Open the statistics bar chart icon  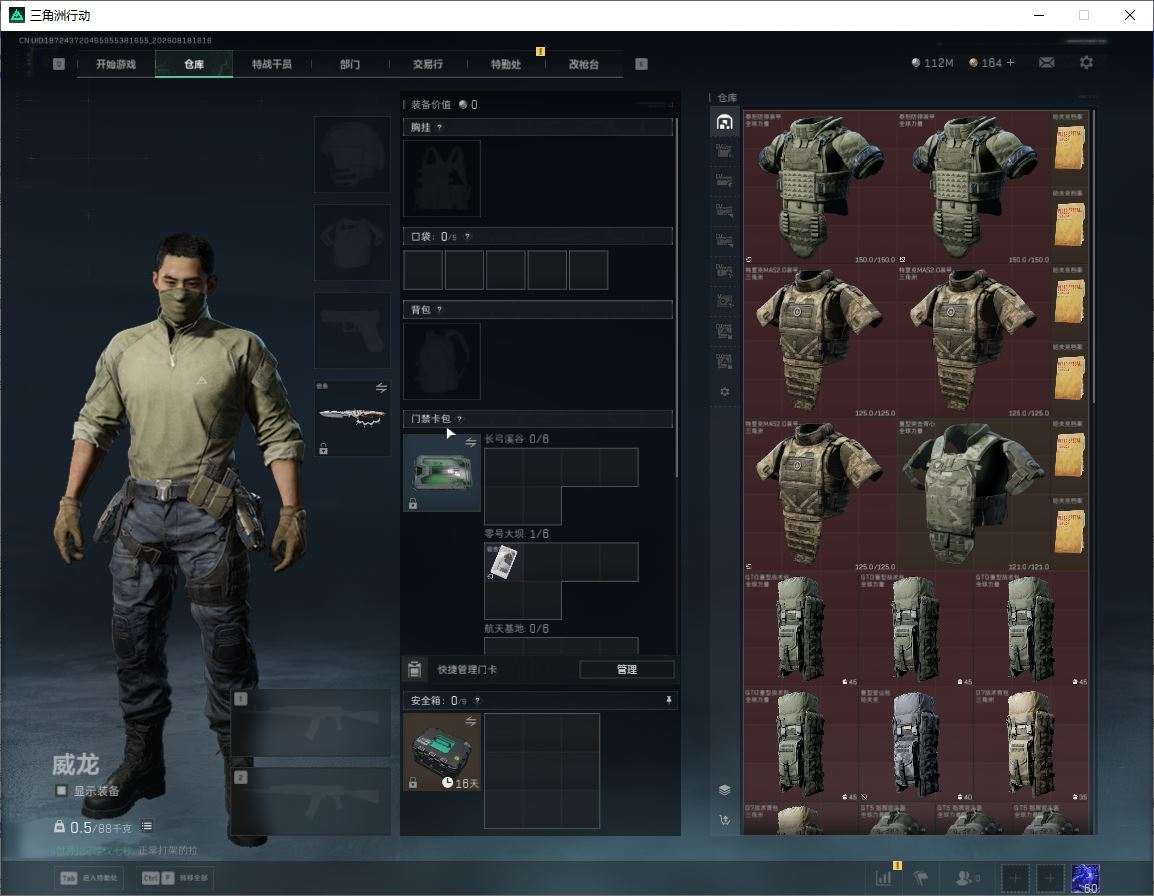pyautogui.click(x=884, y=878)
